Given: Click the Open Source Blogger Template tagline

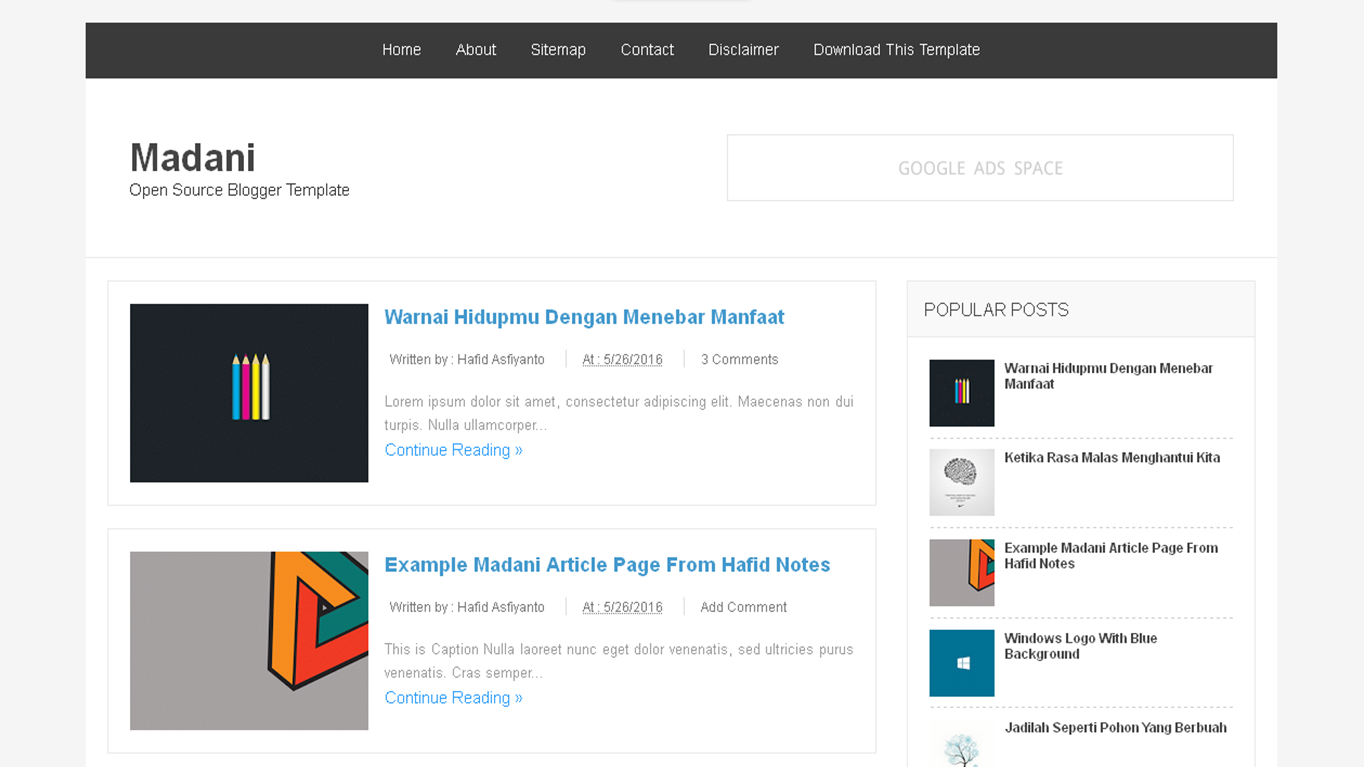Looking at the screenshot, I should tap(239, 190).
